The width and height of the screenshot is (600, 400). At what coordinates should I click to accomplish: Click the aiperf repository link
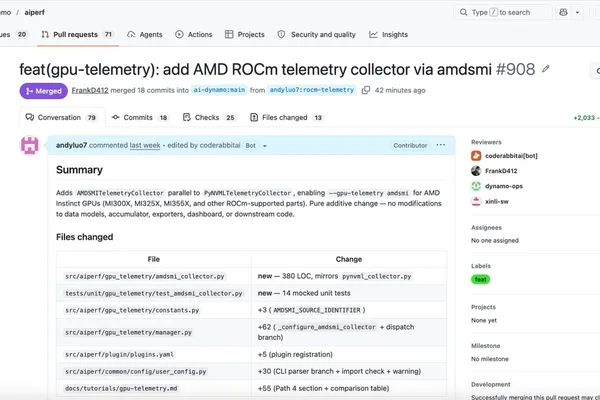click(34, 12)
